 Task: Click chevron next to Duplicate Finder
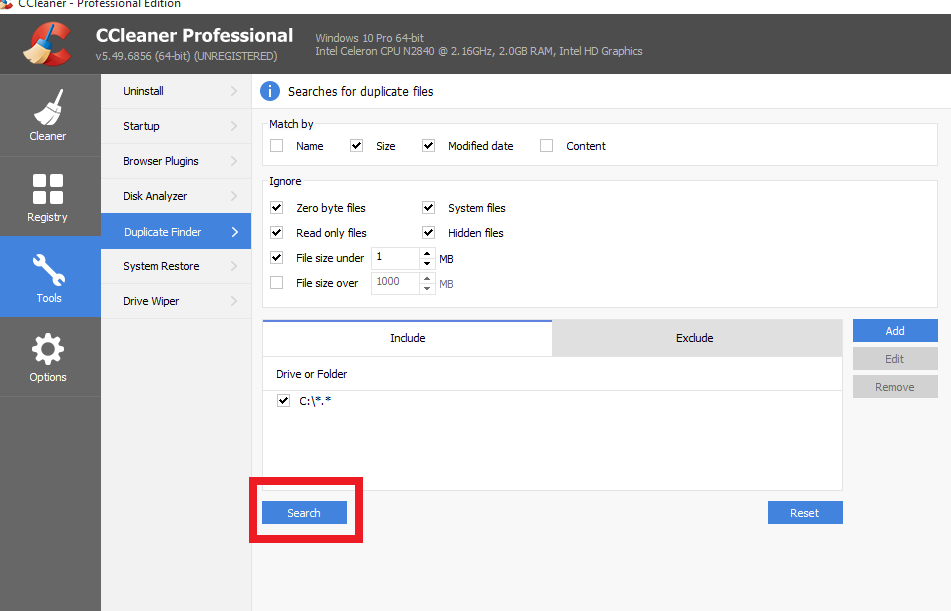point(235,232)
